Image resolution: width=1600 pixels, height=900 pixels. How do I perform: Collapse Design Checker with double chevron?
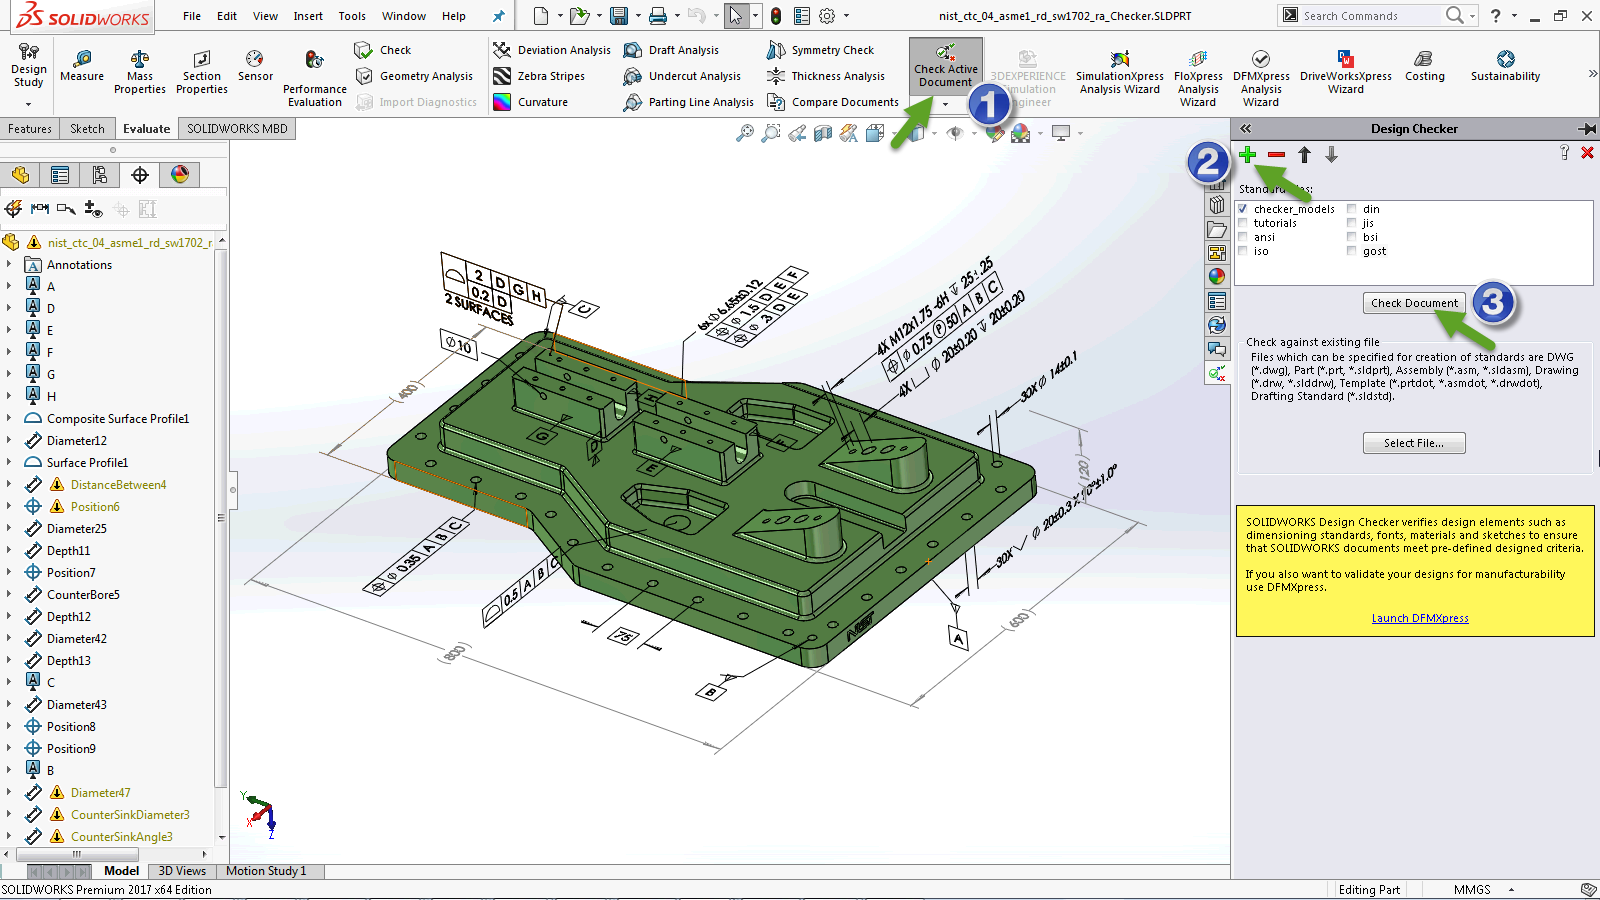[x=1246, y=129]
